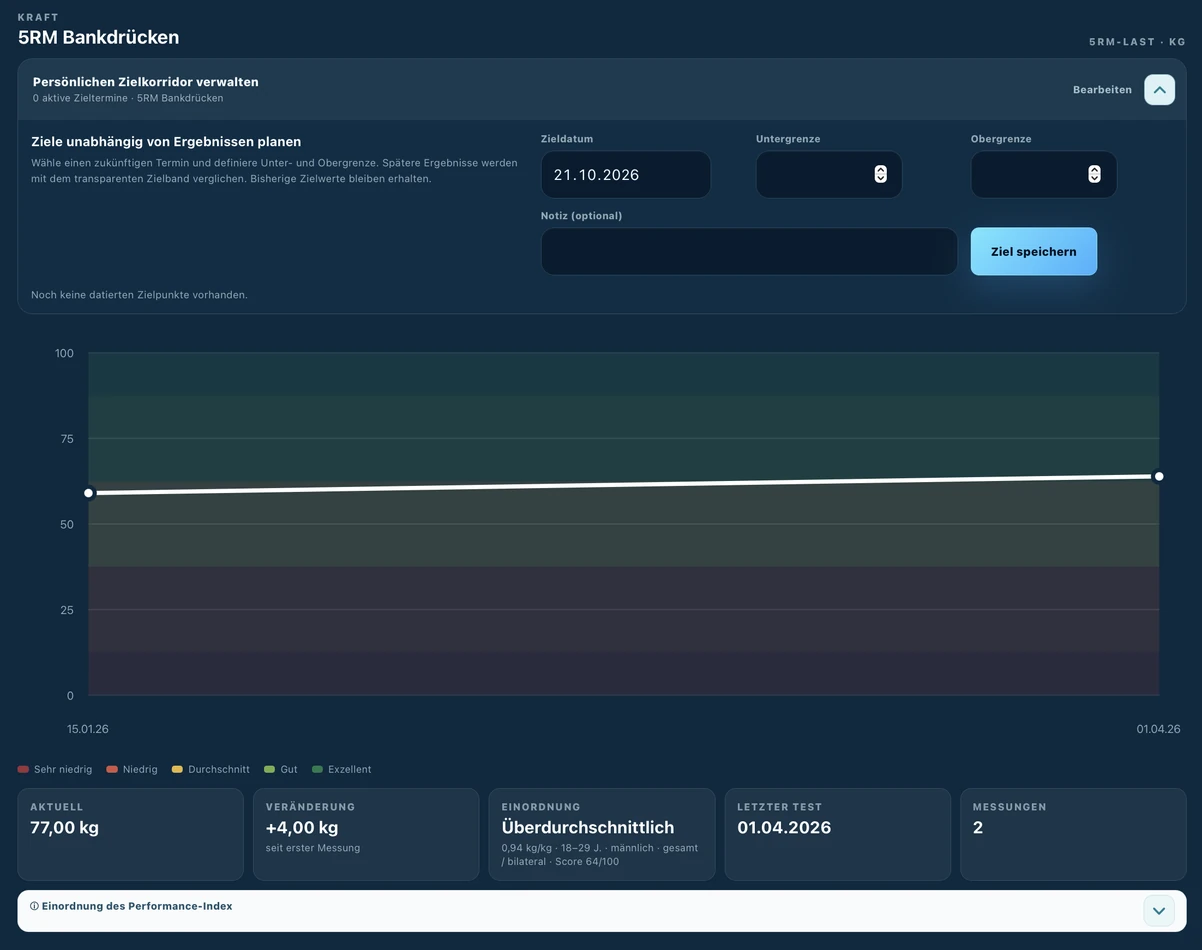1202x950 pixels.
Task: Click the Noch keine datierten Zielpunkte vorhanden message
Action: (139, 295)
